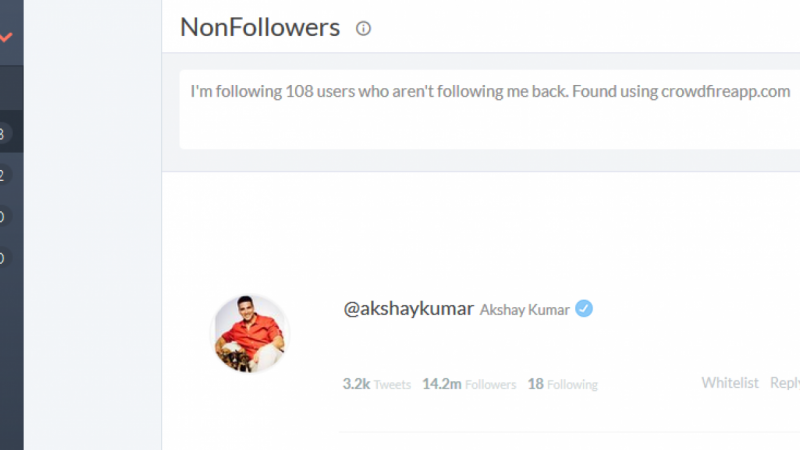This screenshot has height=450, width=800.
Task: Focus the tweet text box about 108 users
Action: [489, 110]
